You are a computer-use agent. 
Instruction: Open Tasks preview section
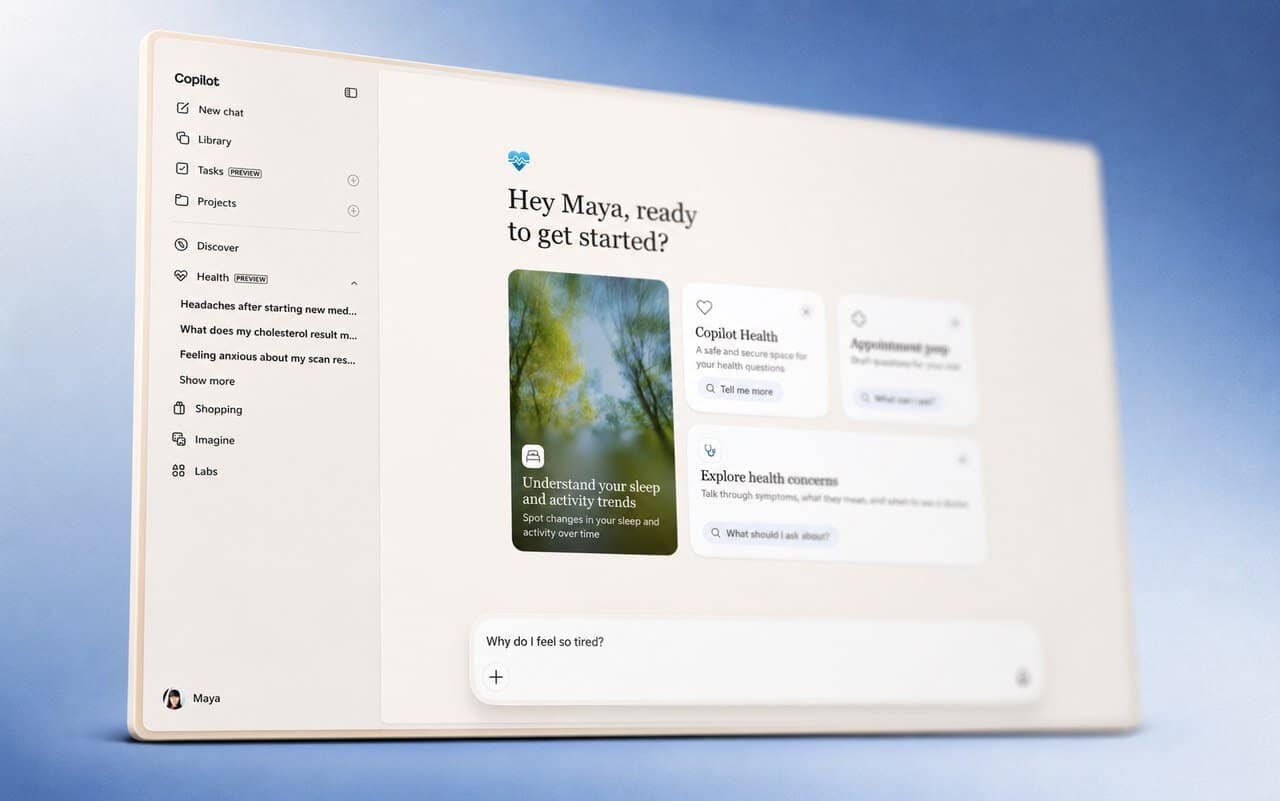tap(219, 171)
